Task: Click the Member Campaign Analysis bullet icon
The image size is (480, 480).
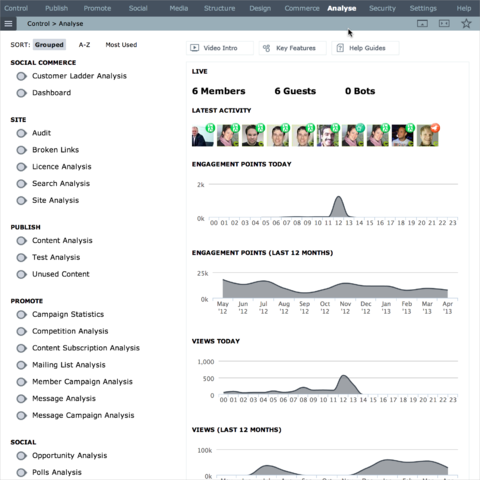Action: click(22, 382)
